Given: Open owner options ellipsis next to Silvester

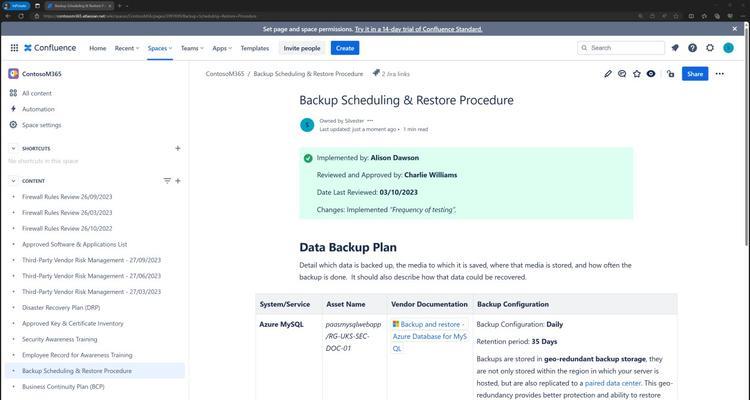Looking at the screenshot, I should (x=370, y=121).
